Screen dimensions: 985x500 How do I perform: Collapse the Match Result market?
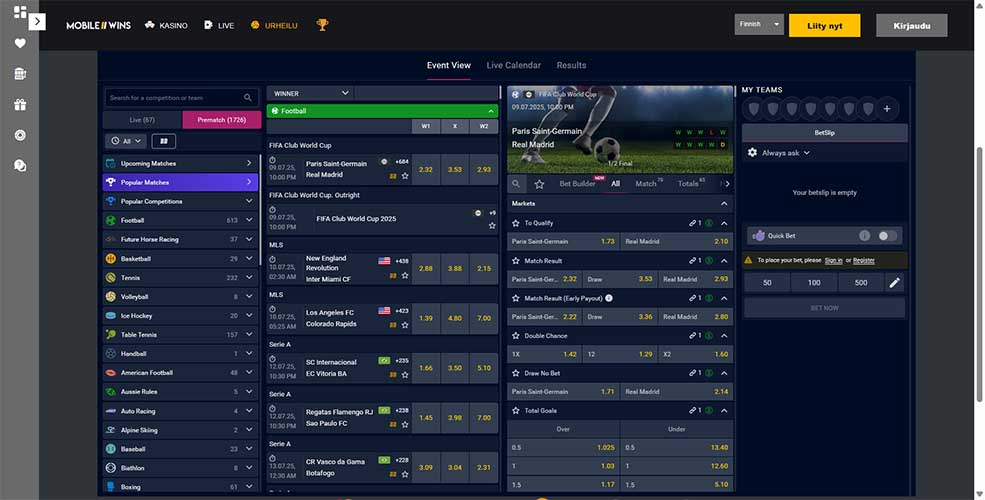[x=724, y=261]
